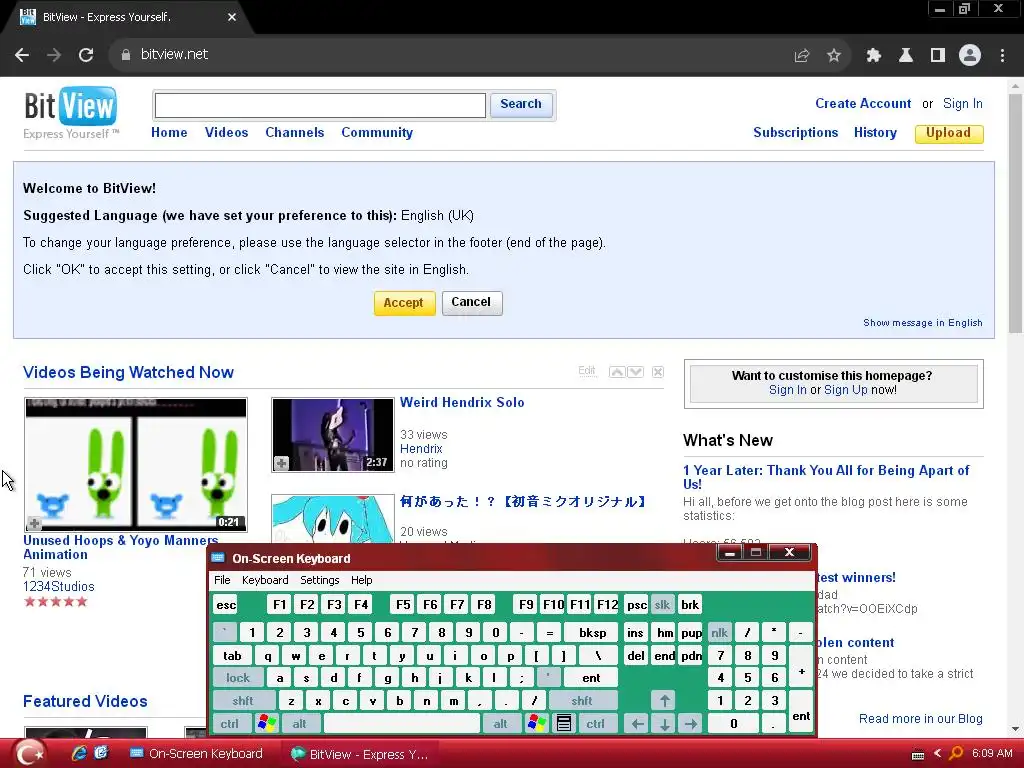The image size is (1024, 768).
Task: Toggle the nlk num lock key
Action: (x=719, y=632)
